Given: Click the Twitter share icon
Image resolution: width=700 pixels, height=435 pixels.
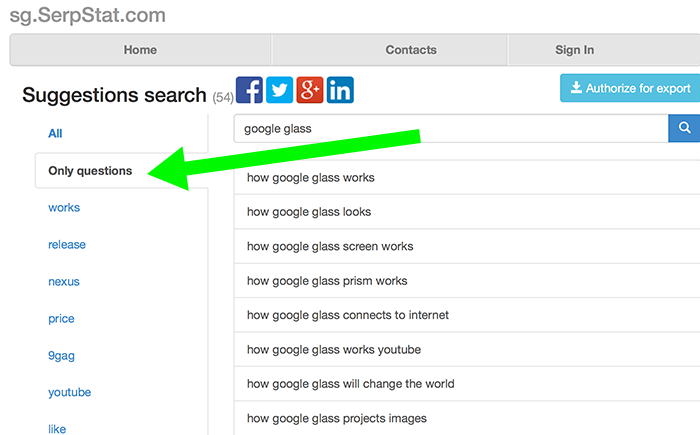Looking at the screenshot, I should point(279,90).
